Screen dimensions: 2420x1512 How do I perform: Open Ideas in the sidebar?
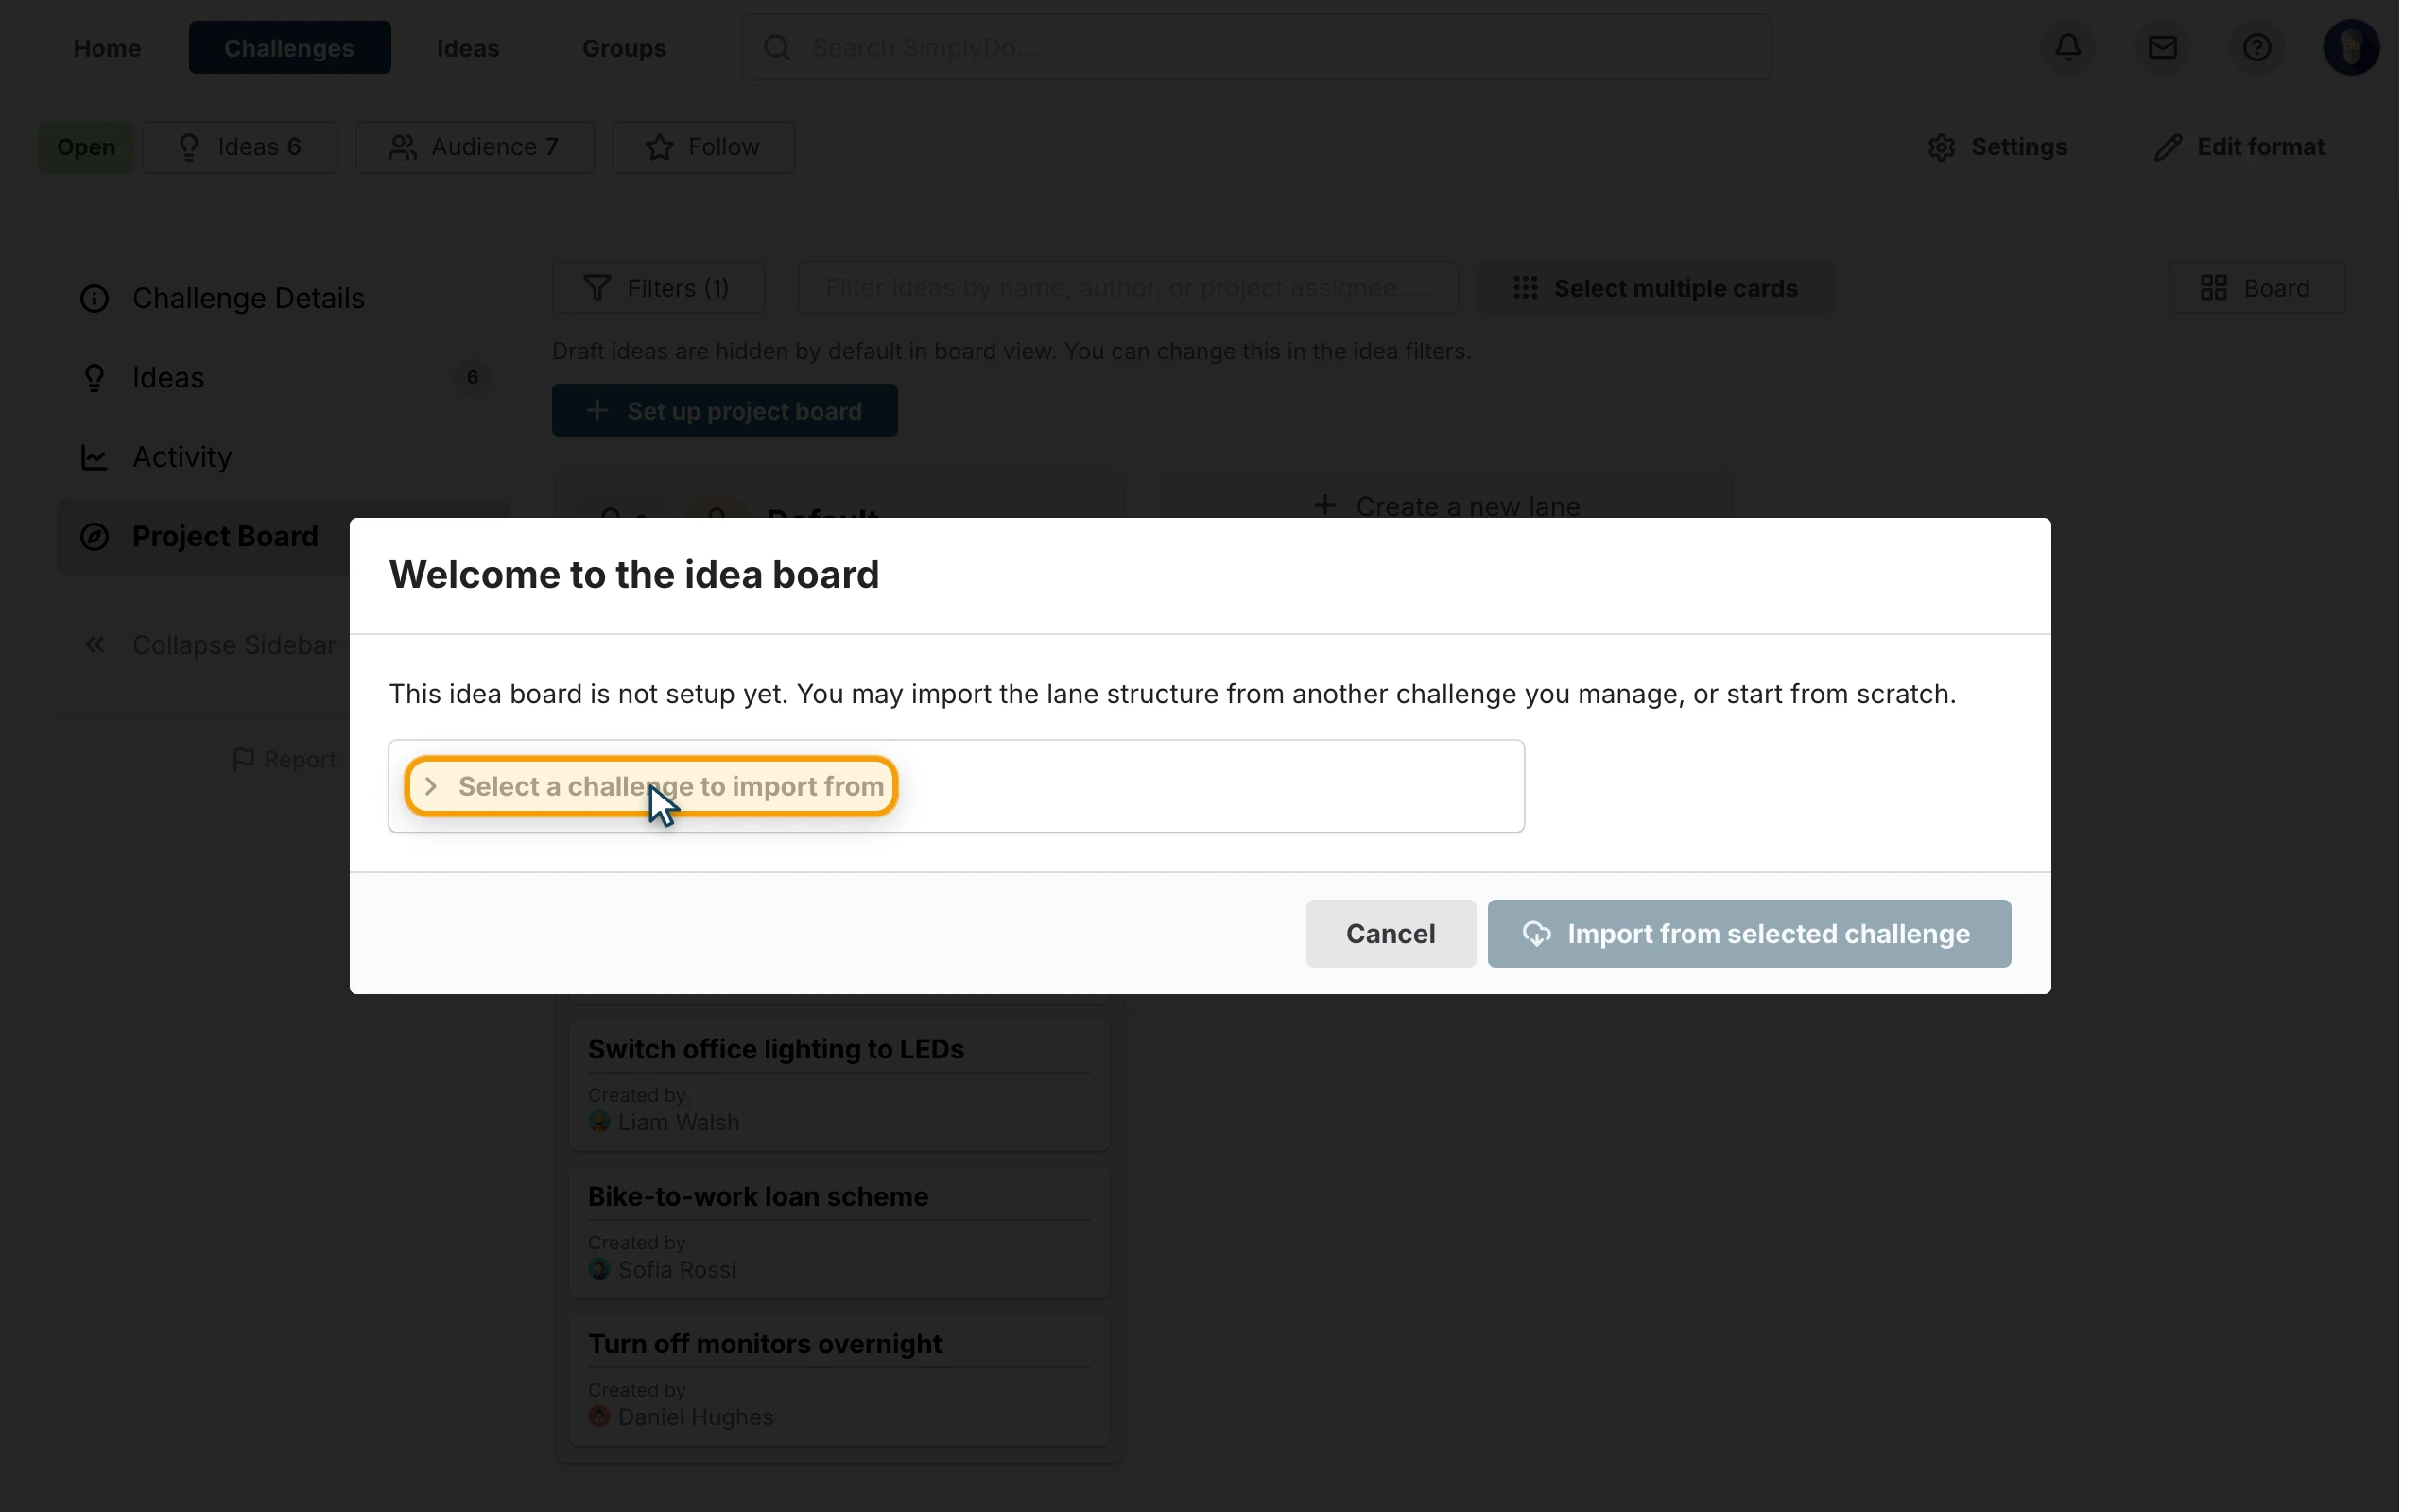[x=284, y=377]
